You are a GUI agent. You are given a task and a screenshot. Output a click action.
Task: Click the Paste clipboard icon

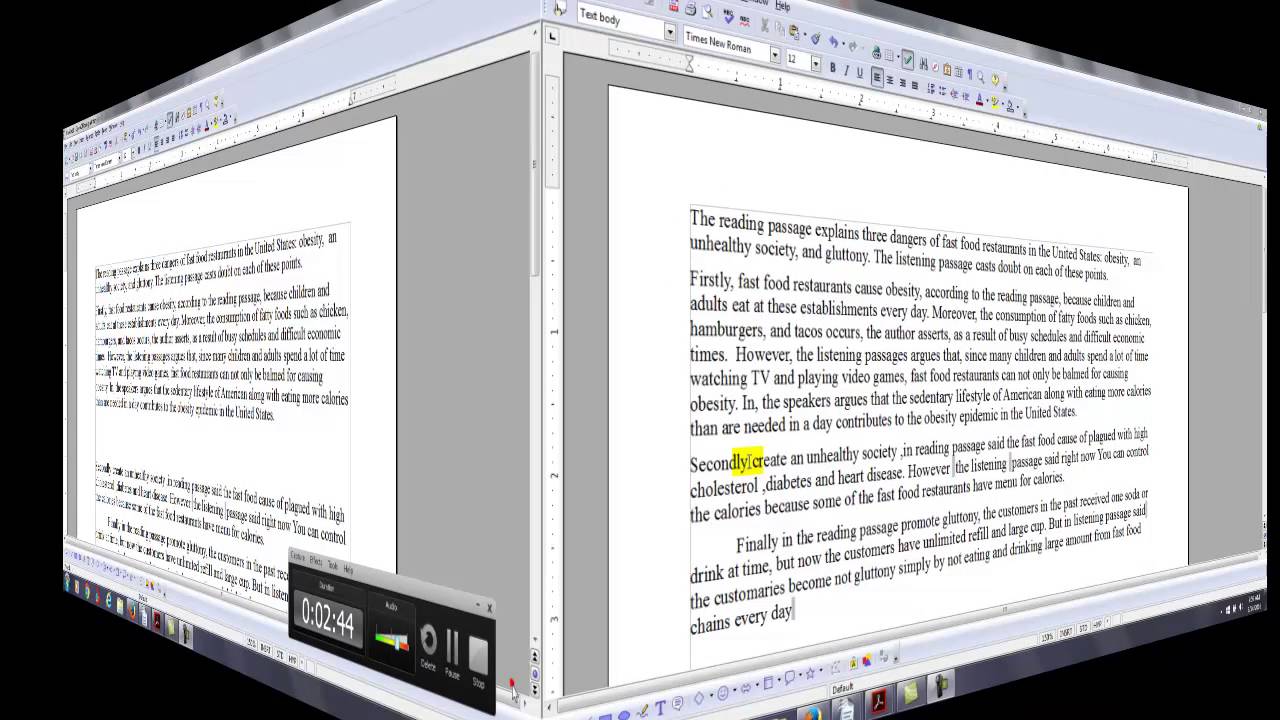[x=793, y=30]
